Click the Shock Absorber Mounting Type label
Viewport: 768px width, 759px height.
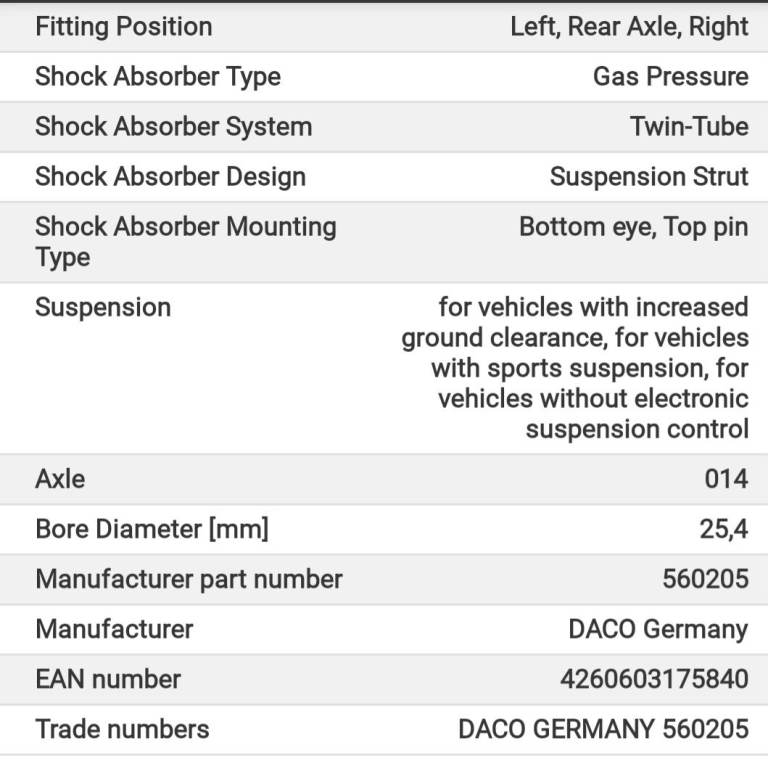click(185, 241)
